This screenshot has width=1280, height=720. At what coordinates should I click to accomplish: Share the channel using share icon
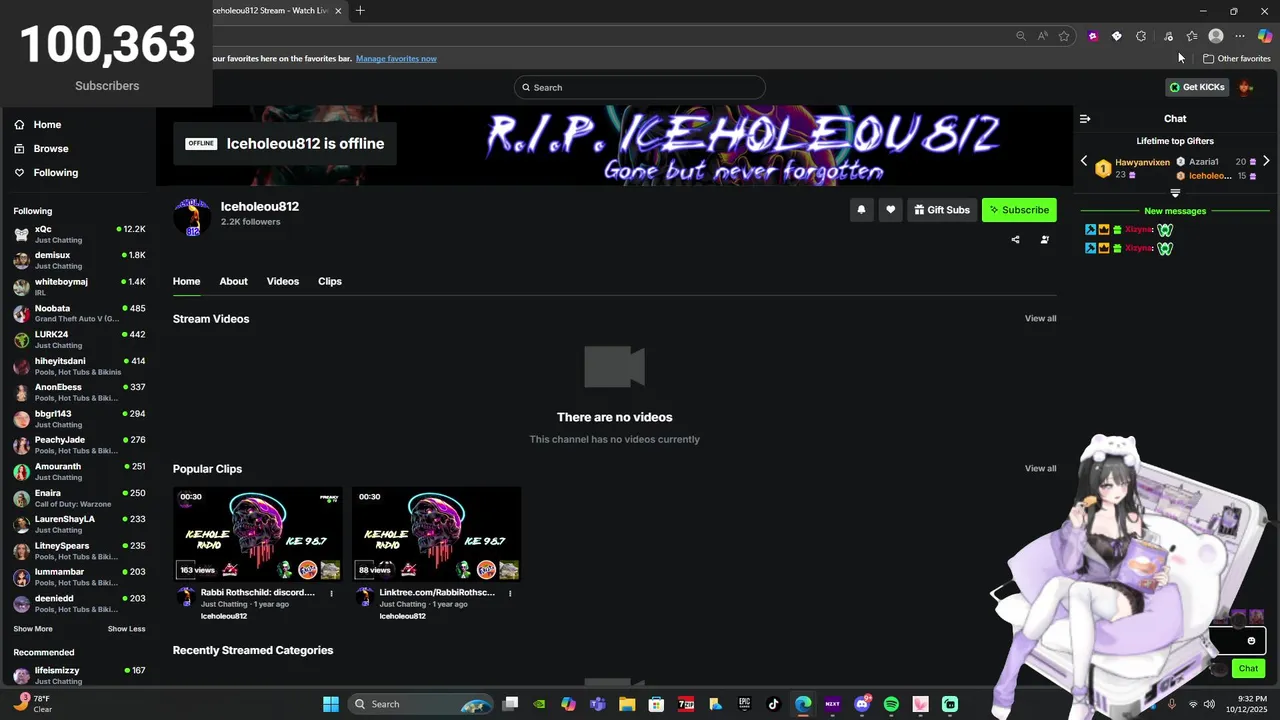tap(1015, 240)
